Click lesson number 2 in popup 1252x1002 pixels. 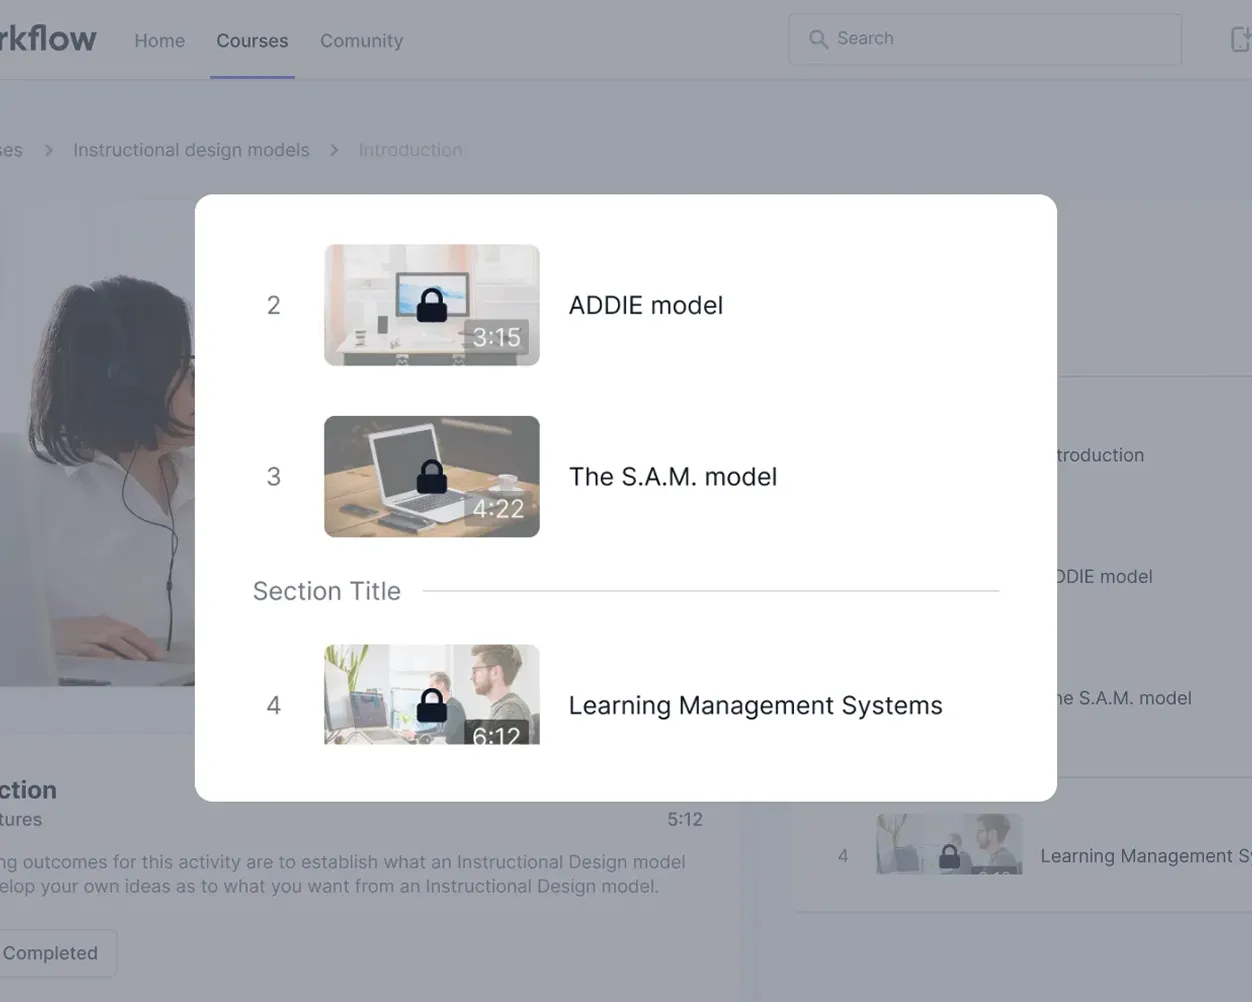(273, 305)
